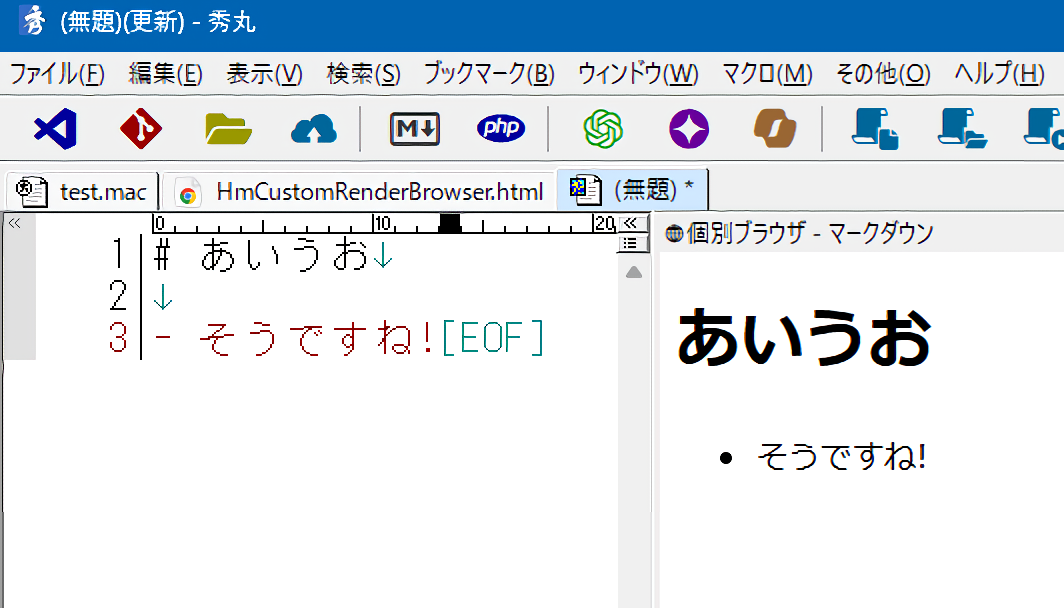Click the purple Gemini star icon

pyautogui.click(x=689, y=128)
